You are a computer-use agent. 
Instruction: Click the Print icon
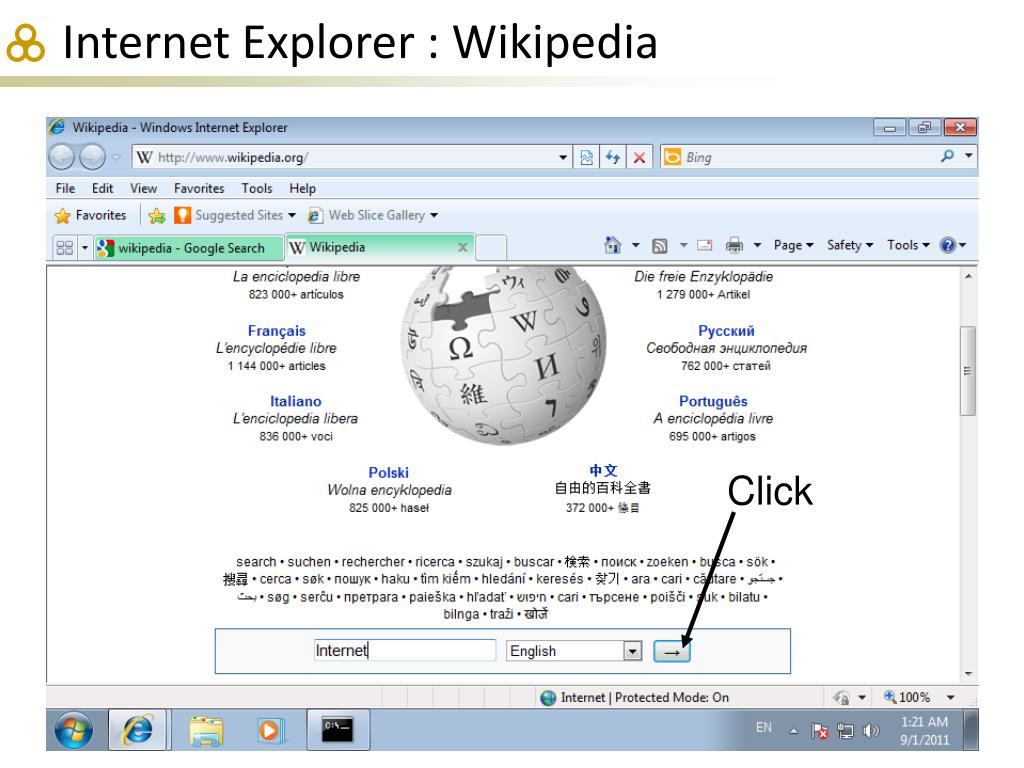point(734,246)
